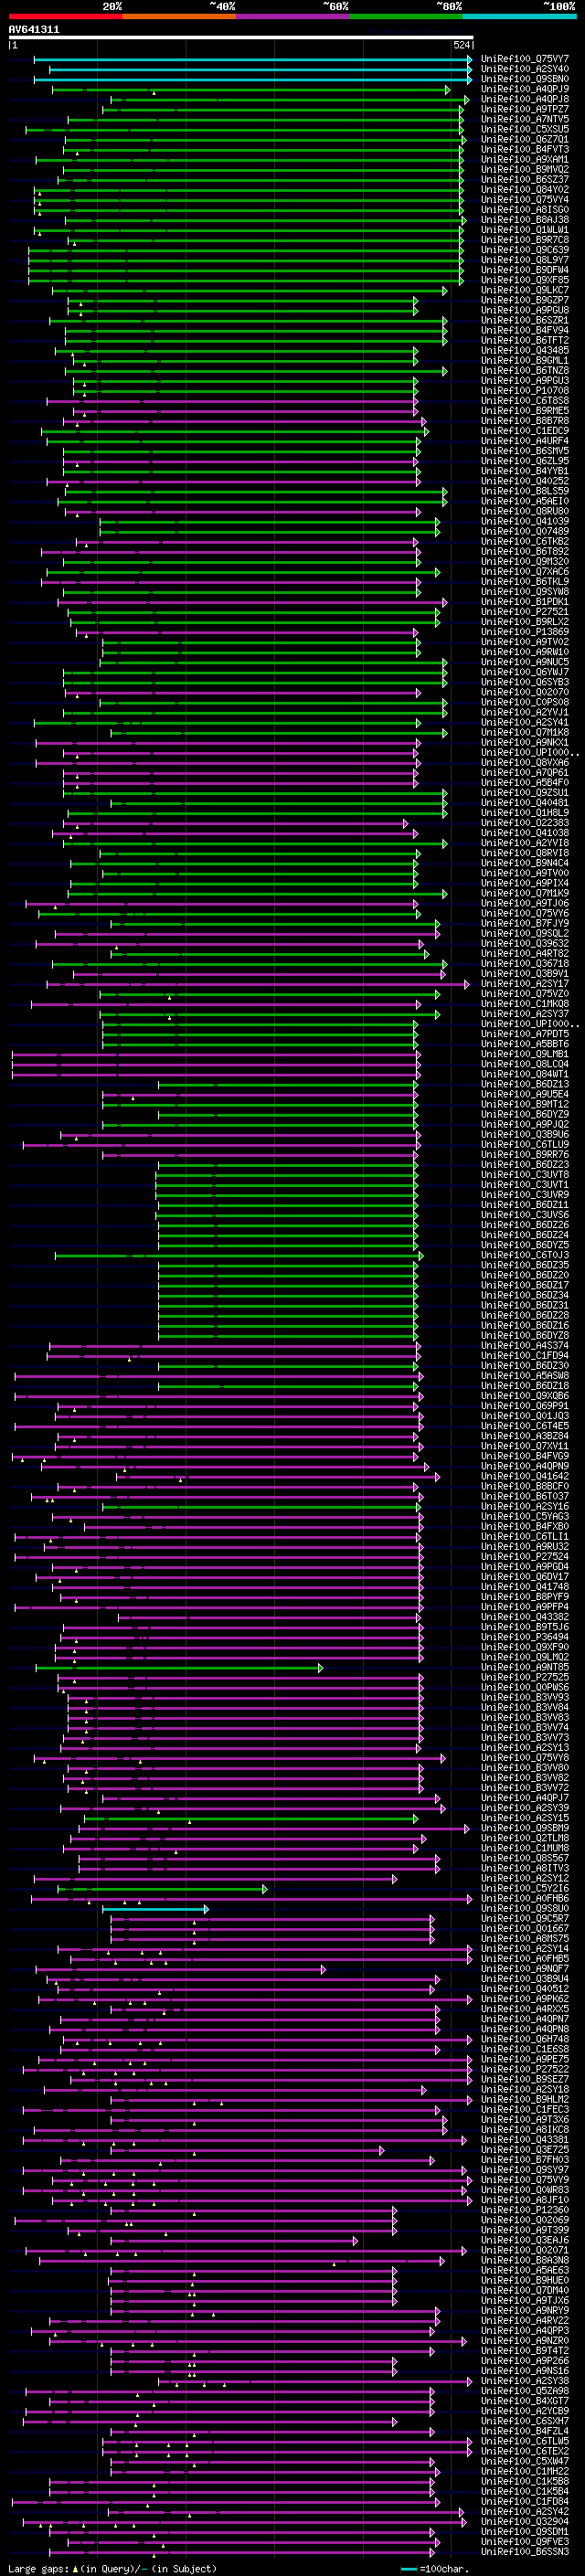Image resolution: width=585 pixels, height=2576 pixels.
Task: Click UniRef100_B6TNZ8 label
Action: 525,370
